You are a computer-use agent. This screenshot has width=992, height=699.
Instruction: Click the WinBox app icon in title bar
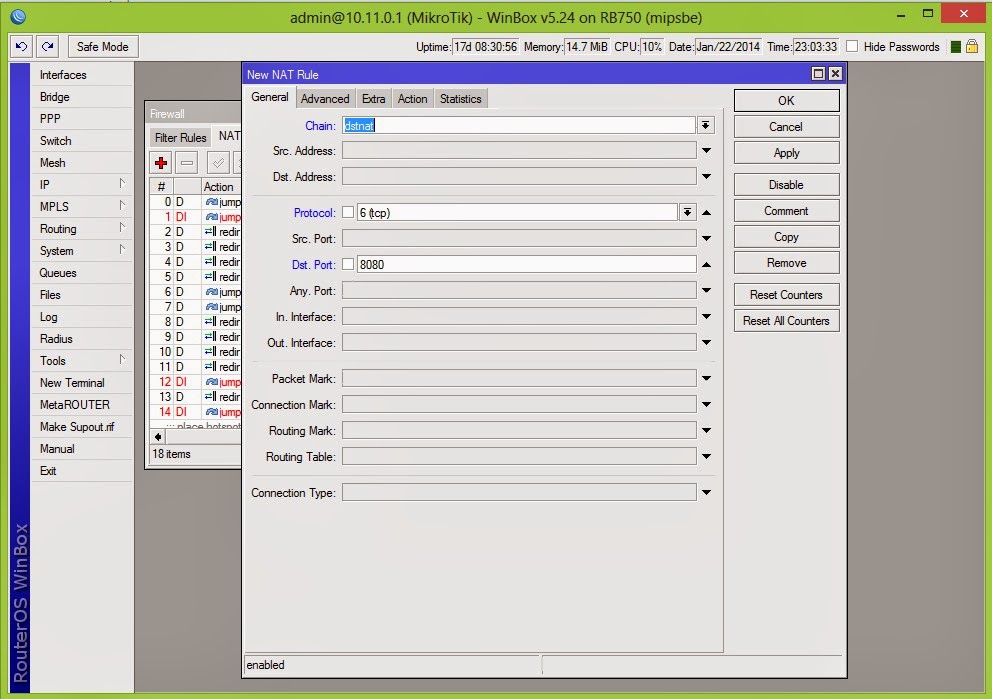pos(18,16)
